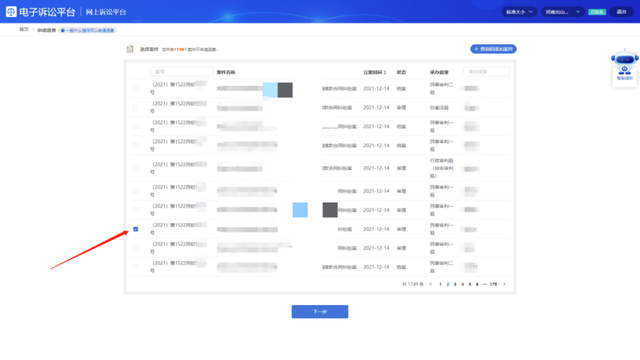Click the document icon beside 选择案件
Viewport: 640px width, 360px height.
130,49
